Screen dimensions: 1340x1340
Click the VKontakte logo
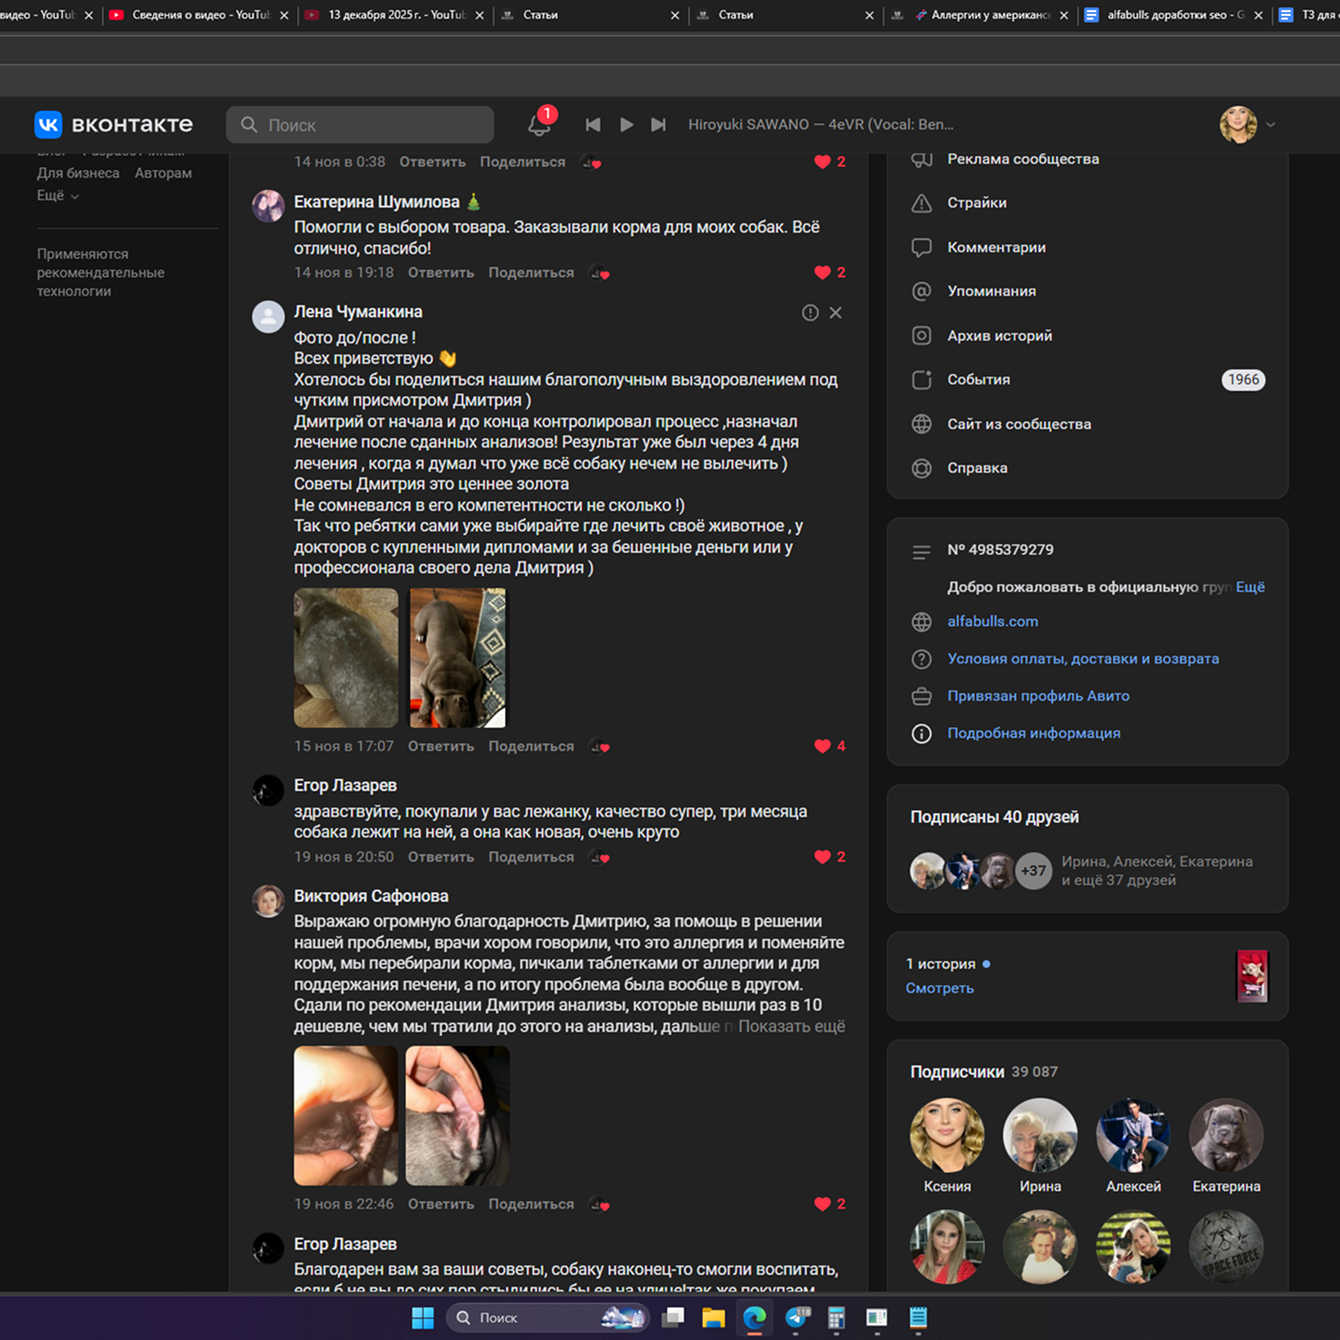(113, 124)
